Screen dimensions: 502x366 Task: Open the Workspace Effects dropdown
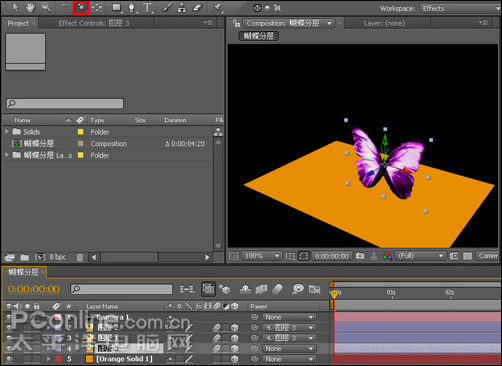(x=460, y=8)
